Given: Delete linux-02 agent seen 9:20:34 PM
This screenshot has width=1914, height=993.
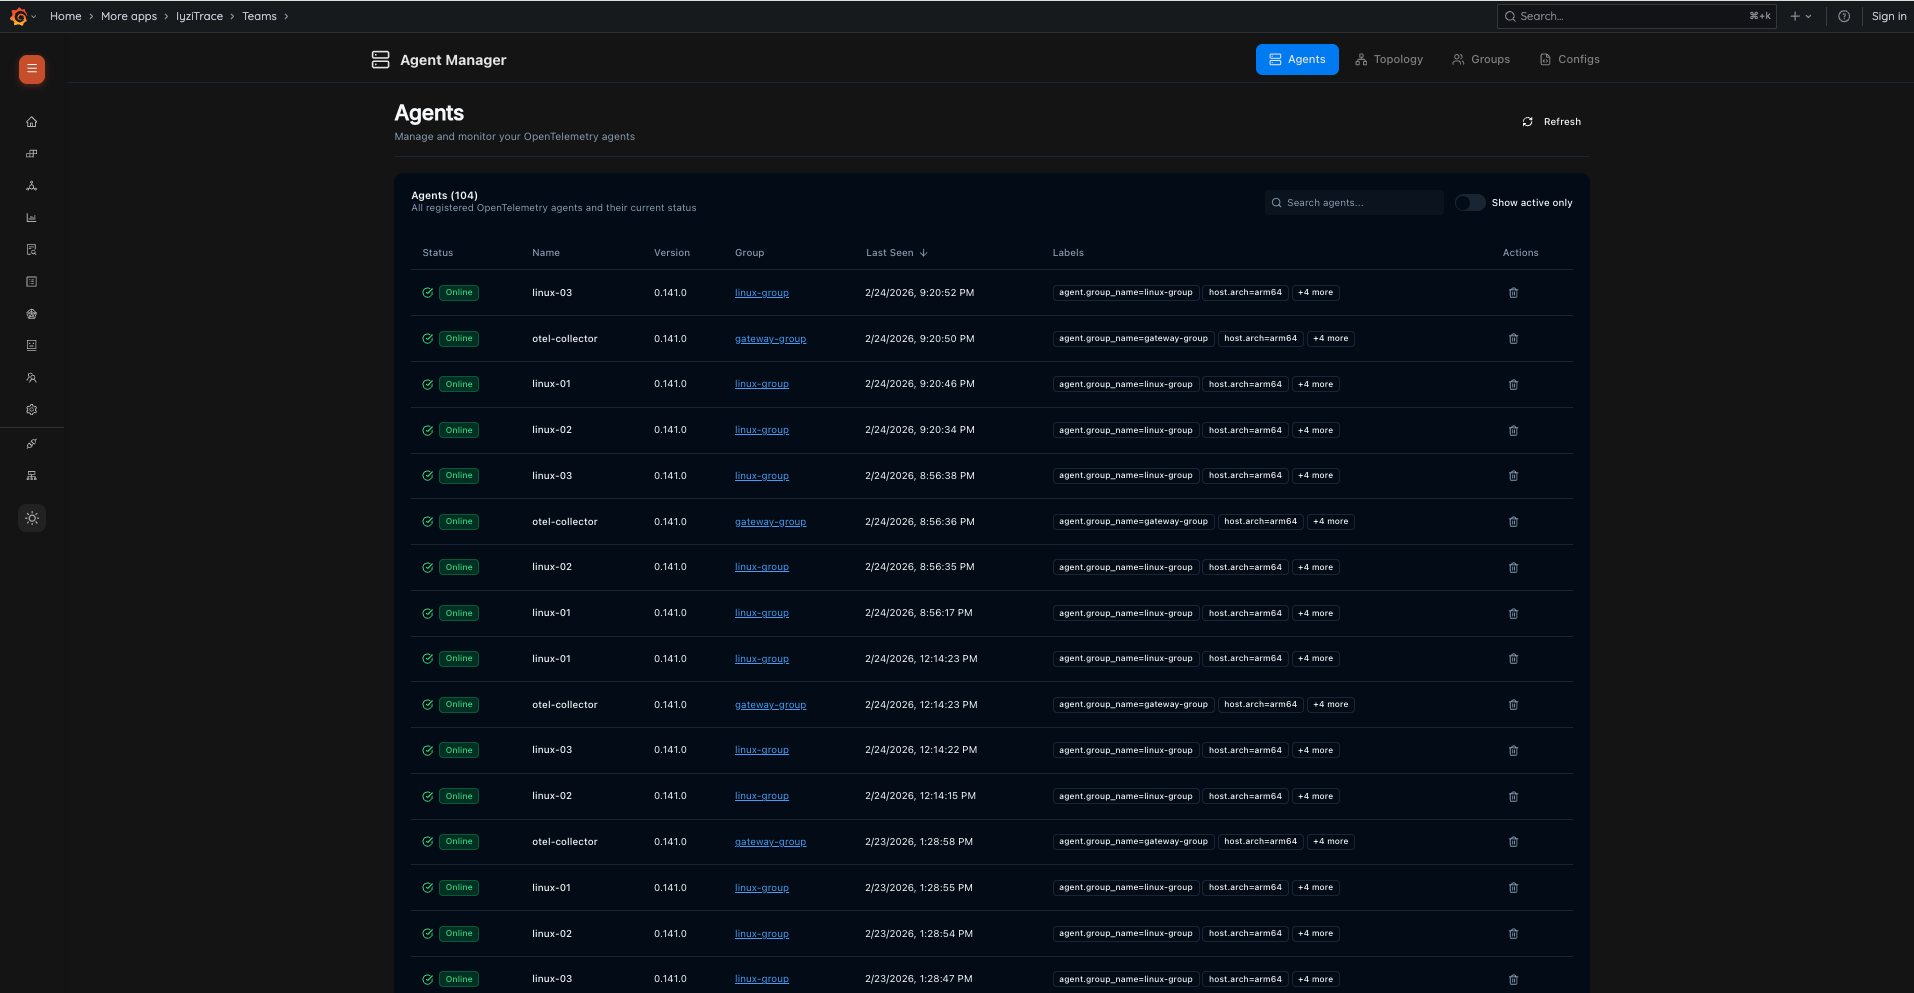Looking at the screenshot, I should (x=1513, y=431).
